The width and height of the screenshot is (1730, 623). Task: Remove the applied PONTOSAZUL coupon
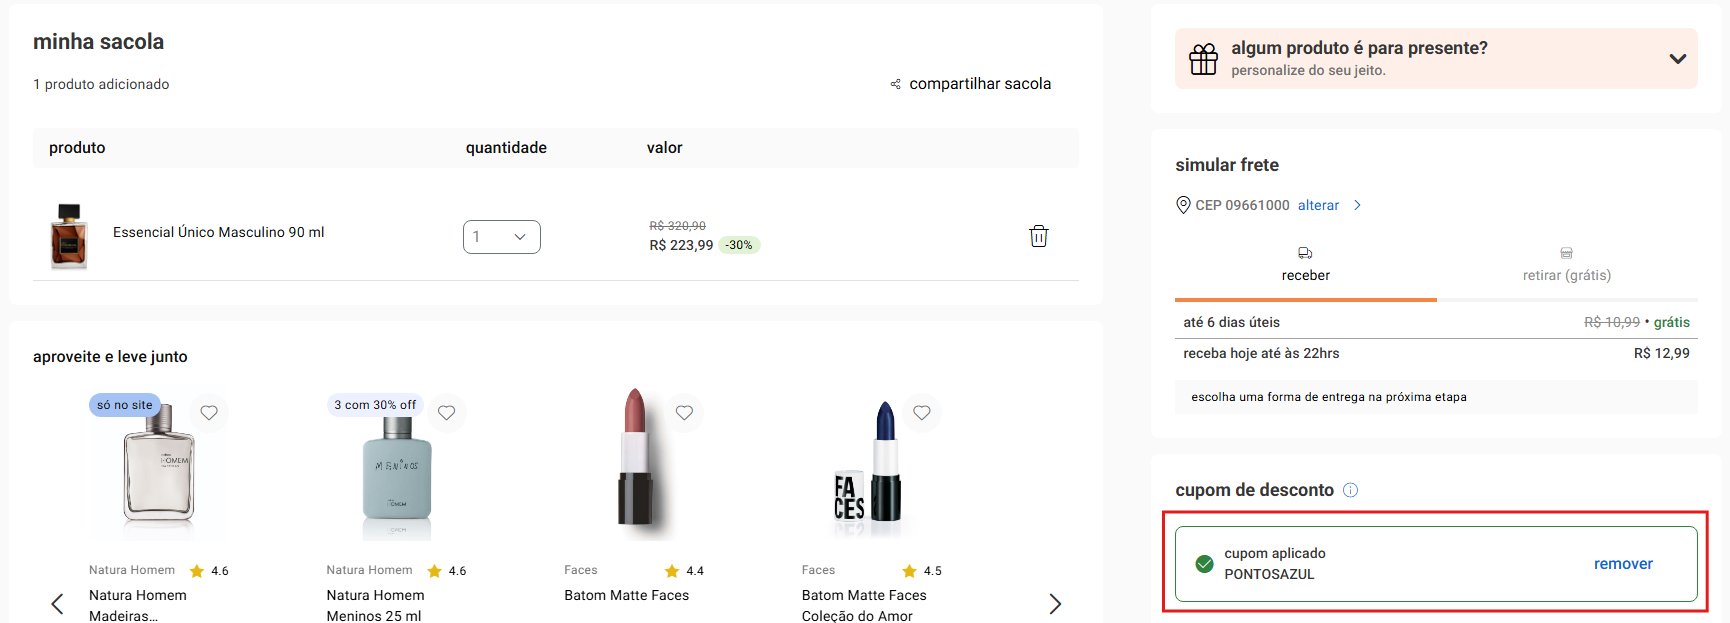pos(1622,564)
